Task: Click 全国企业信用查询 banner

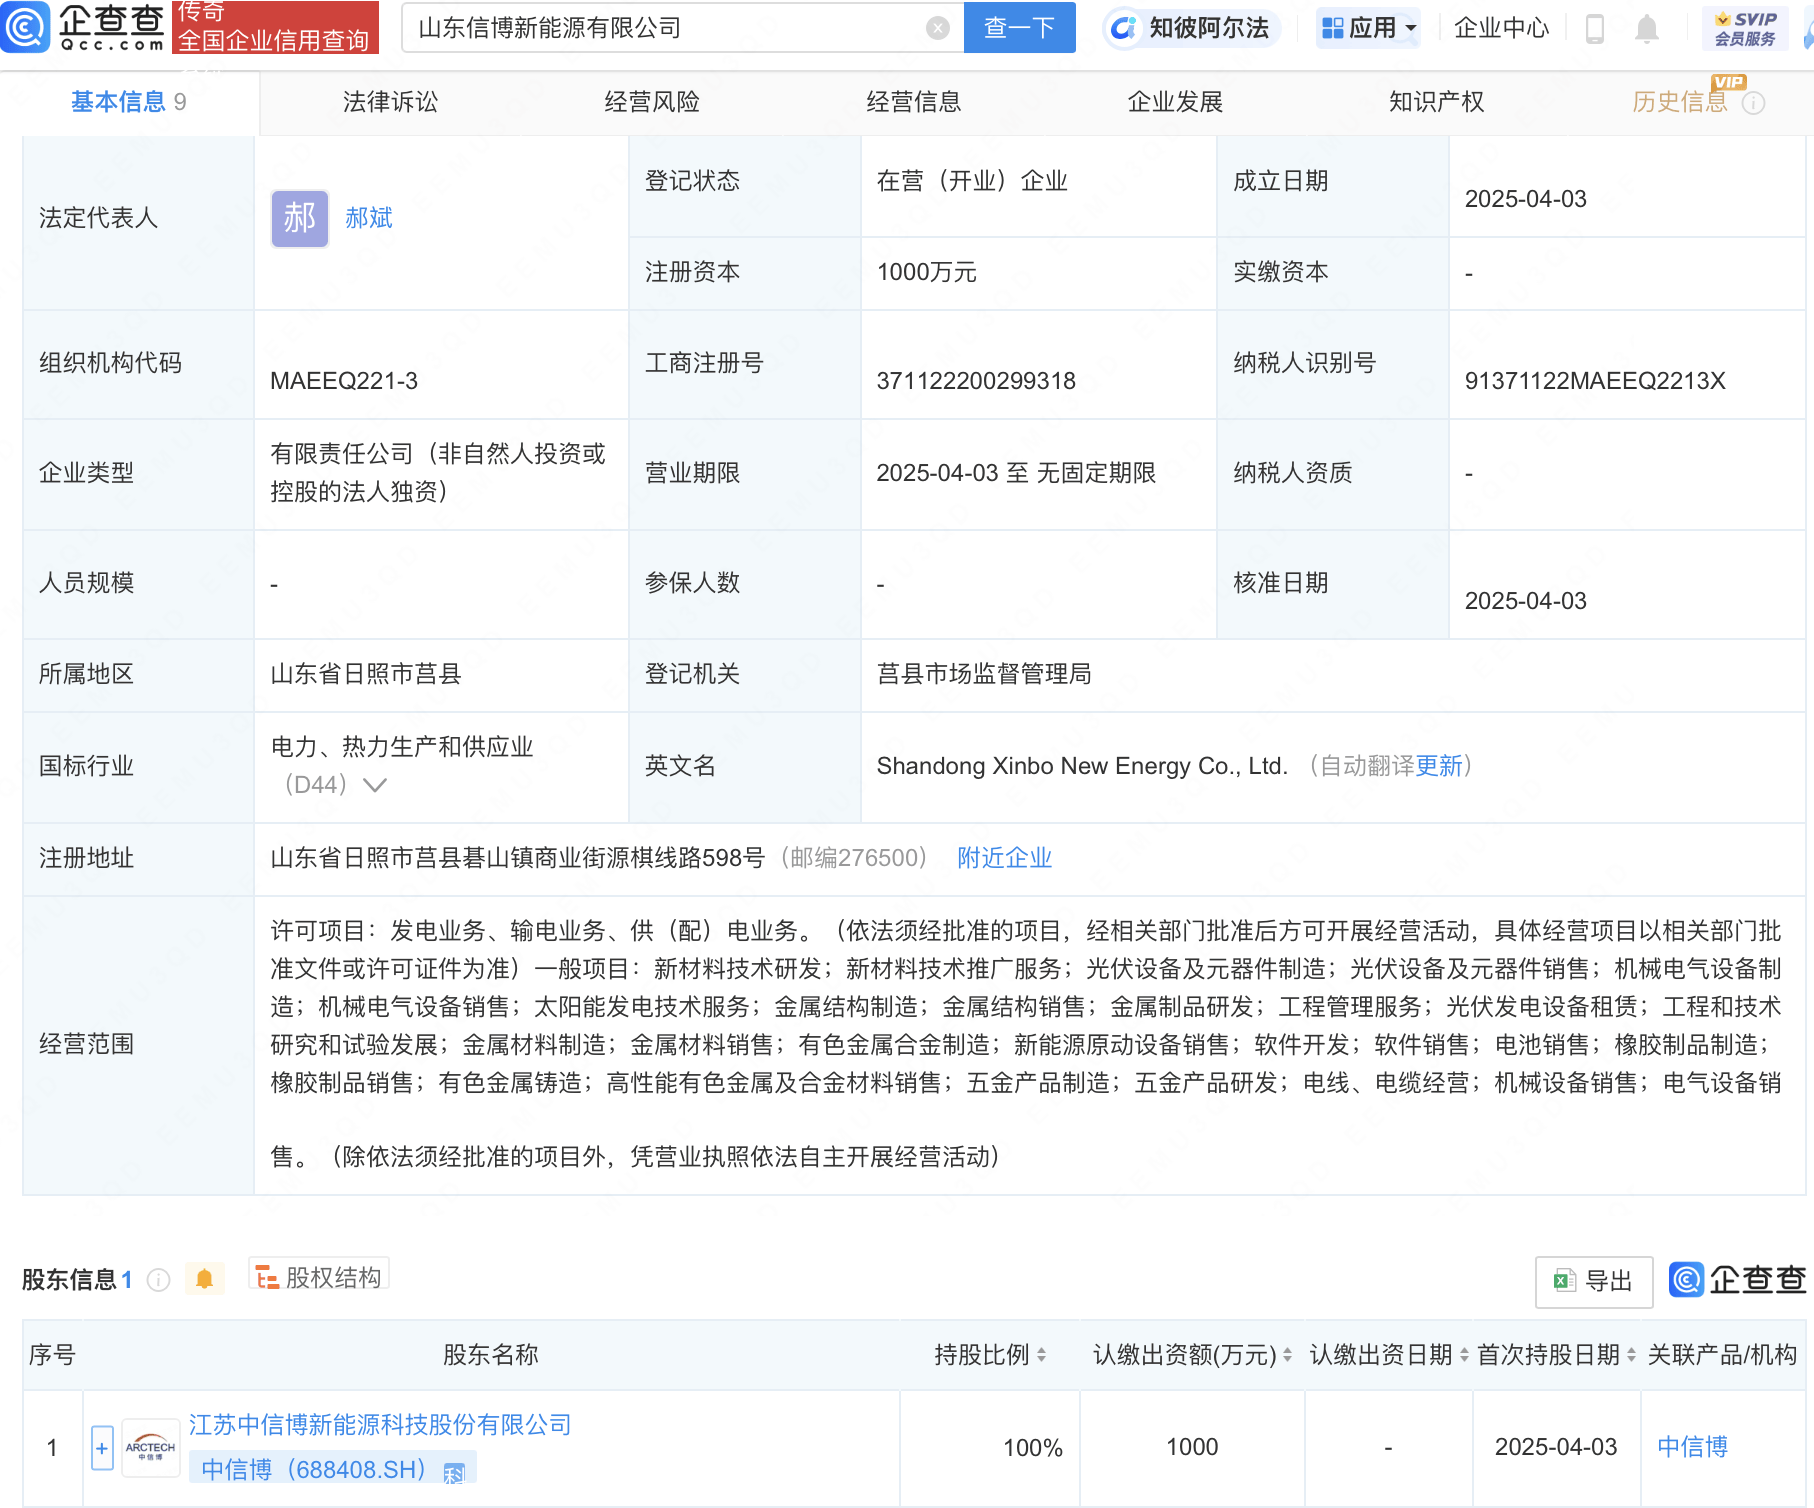Action: coord(275,27)
